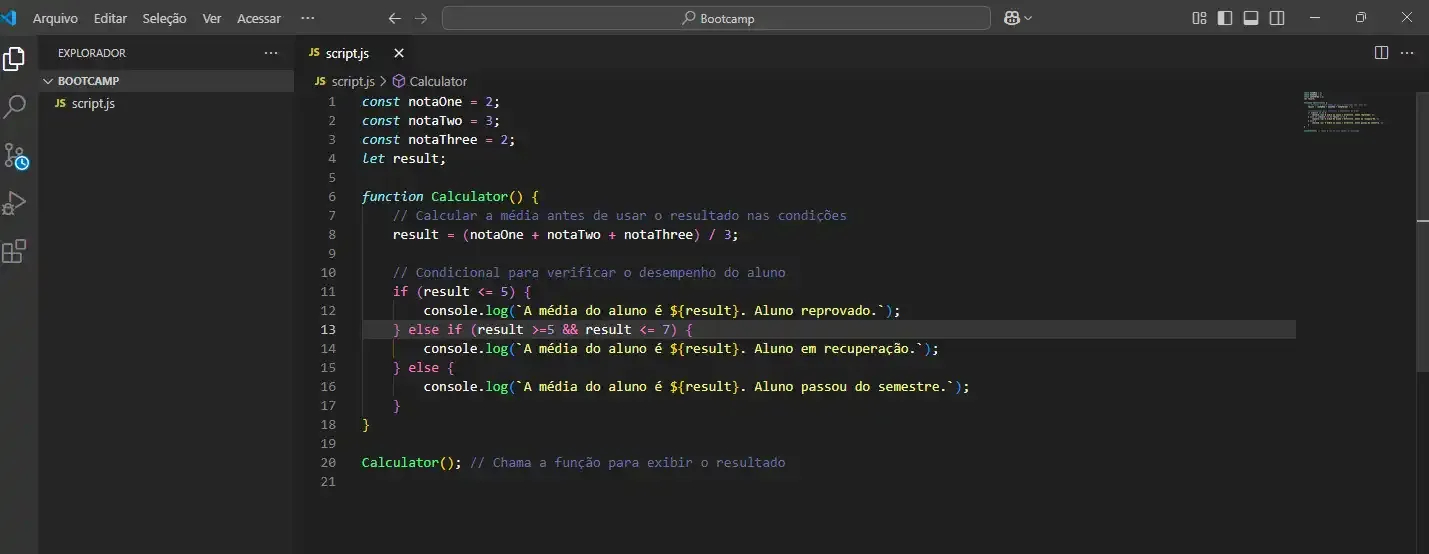
Task: Click the 'Aluno reprovado' console.log line
Action: (662, 310)
